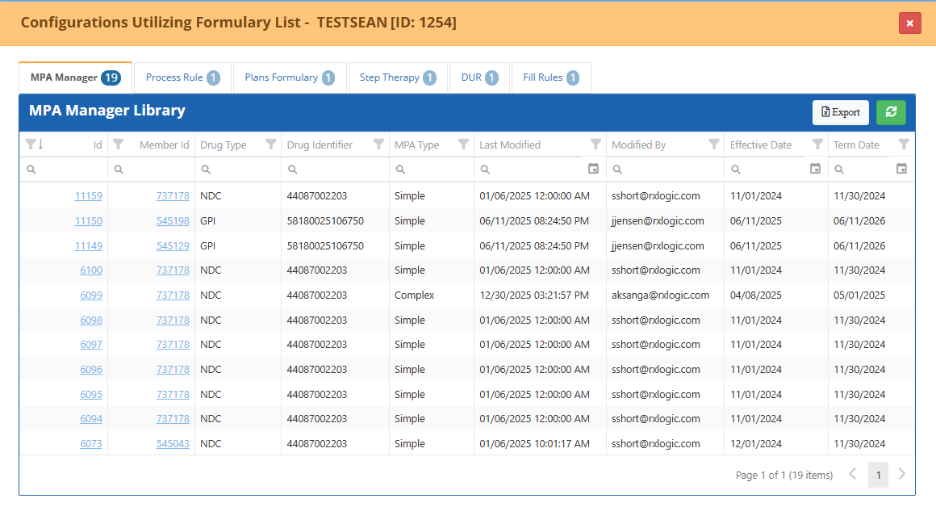936x507 pixels.
Task: Export the MPA Manager Library
Action: 840,112
